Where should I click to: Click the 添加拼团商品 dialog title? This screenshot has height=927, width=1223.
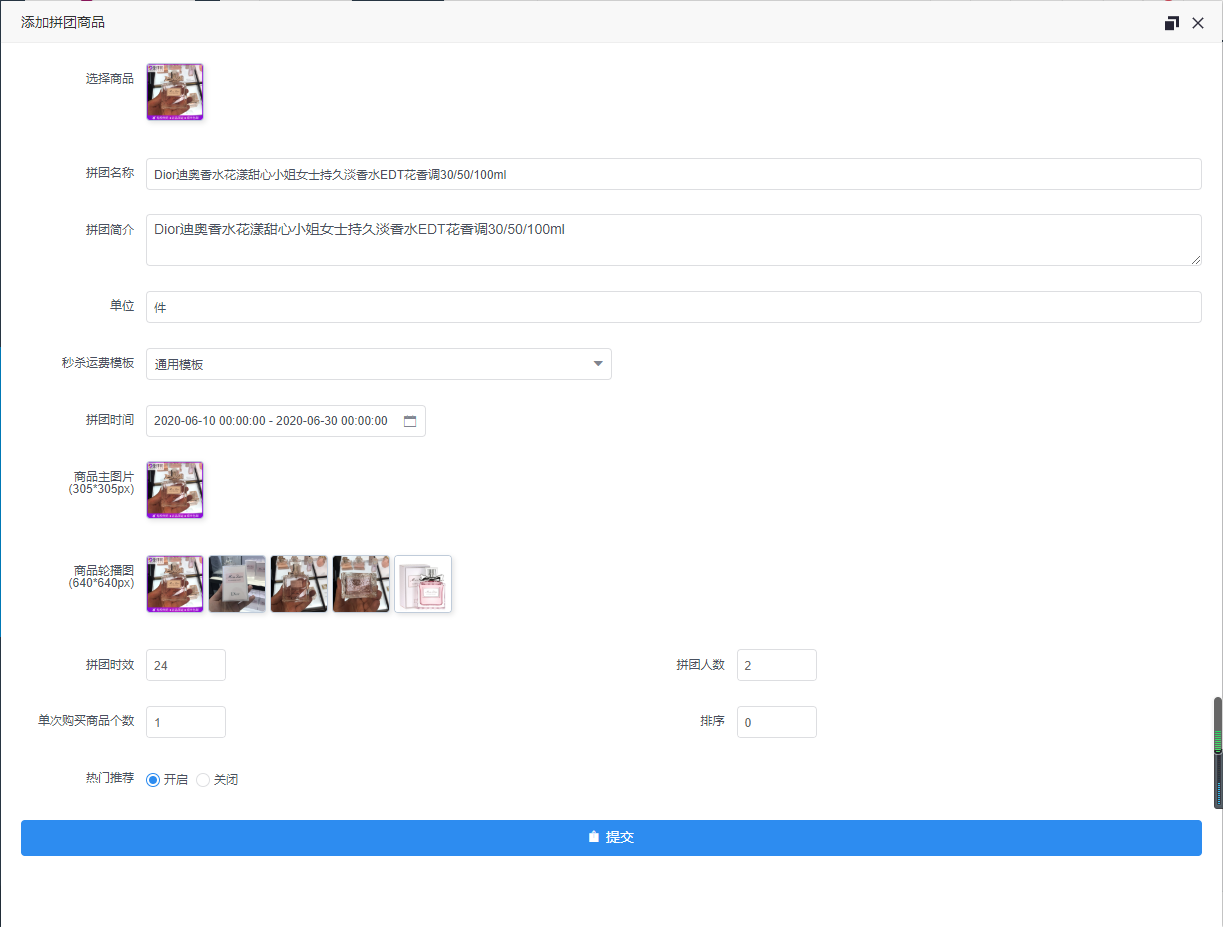click(63, 22)
